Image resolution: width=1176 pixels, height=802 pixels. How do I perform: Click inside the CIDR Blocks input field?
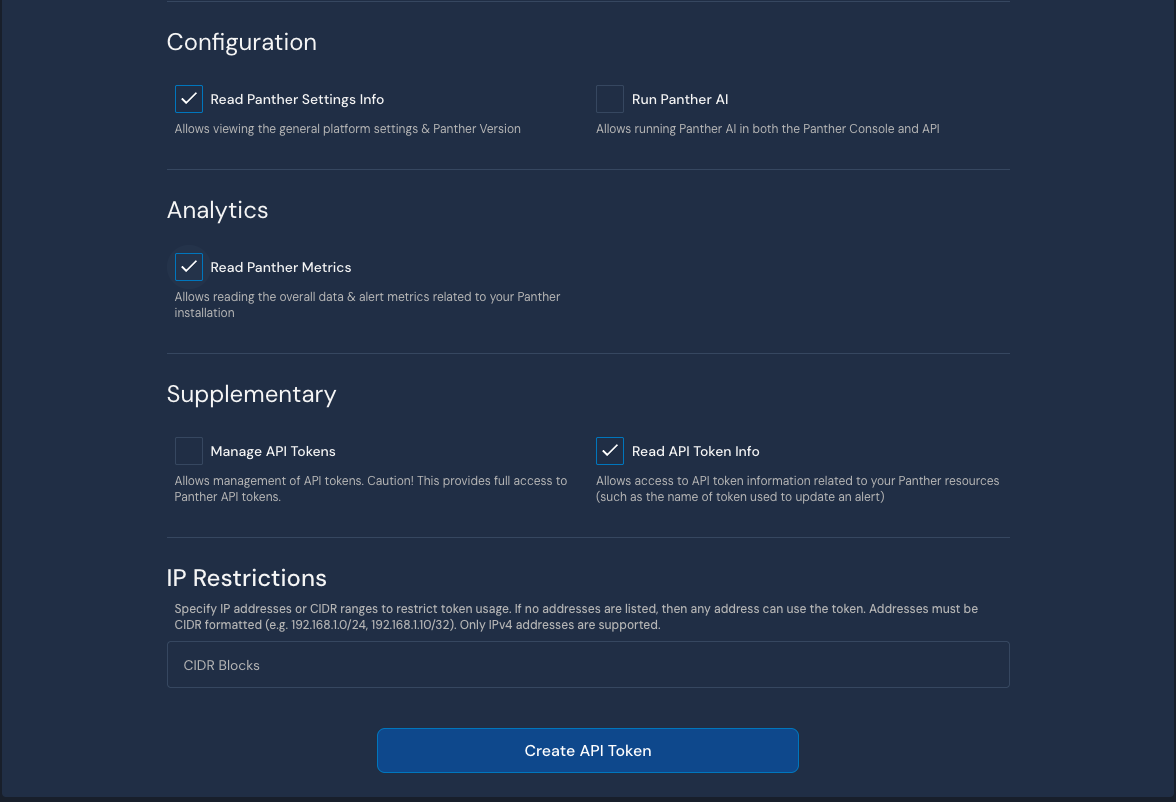tap(588, 664)
